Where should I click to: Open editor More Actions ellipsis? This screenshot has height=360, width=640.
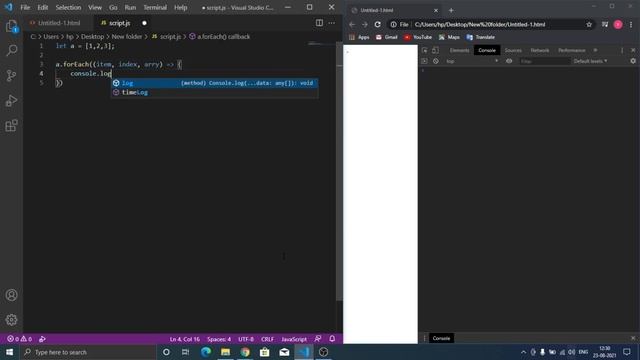332,23
